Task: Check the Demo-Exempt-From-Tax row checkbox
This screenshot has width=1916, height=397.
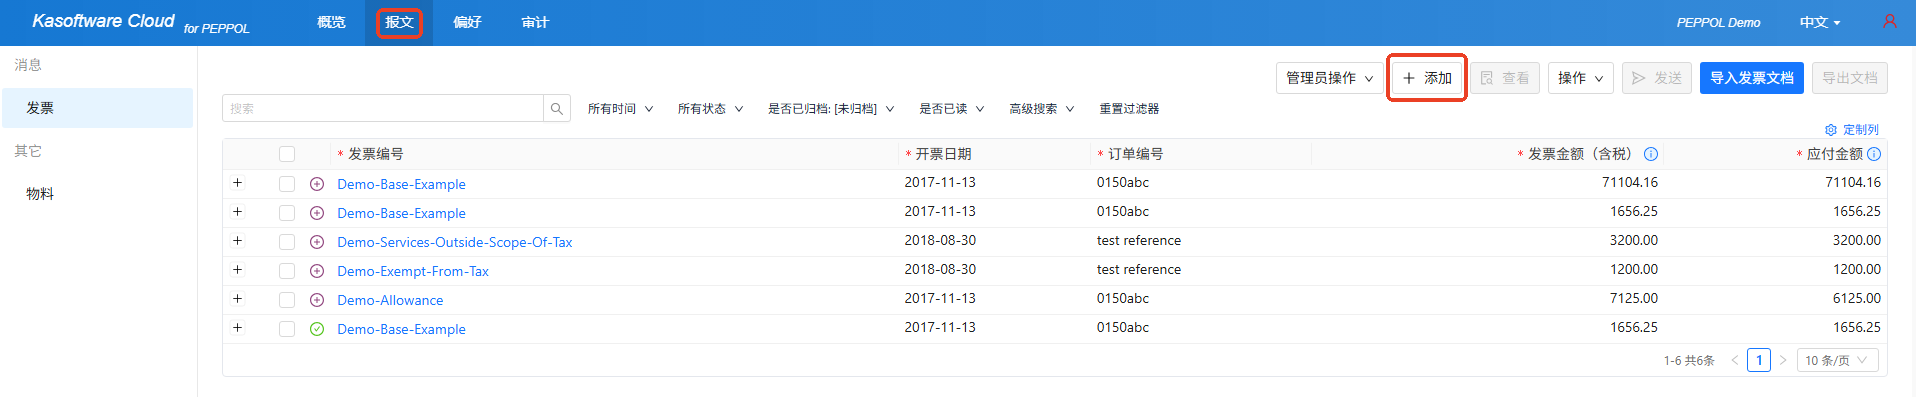Action: tap(287, 271)
